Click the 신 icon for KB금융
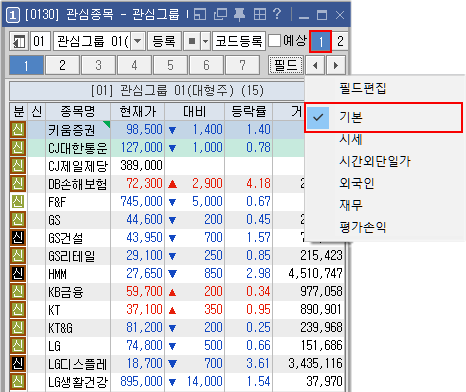 [18, 291]
